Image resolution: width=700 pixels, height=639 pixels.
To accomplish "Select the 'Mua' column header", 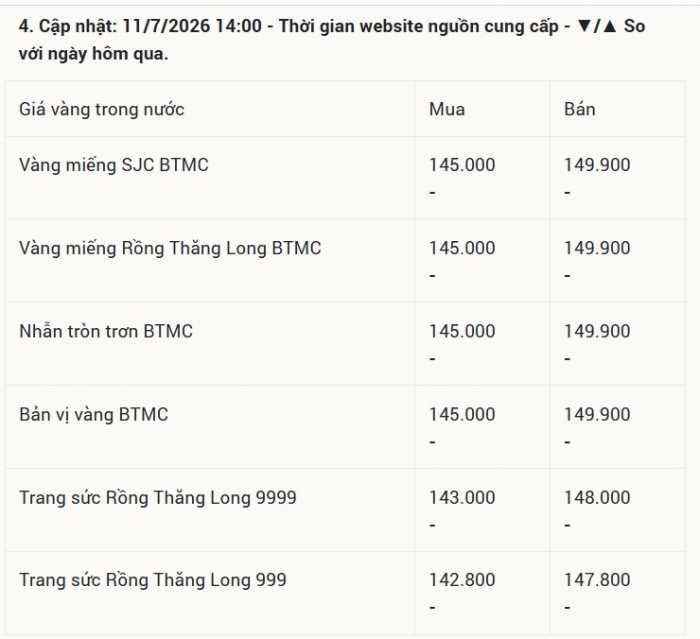I will click(x=447, y=109).
